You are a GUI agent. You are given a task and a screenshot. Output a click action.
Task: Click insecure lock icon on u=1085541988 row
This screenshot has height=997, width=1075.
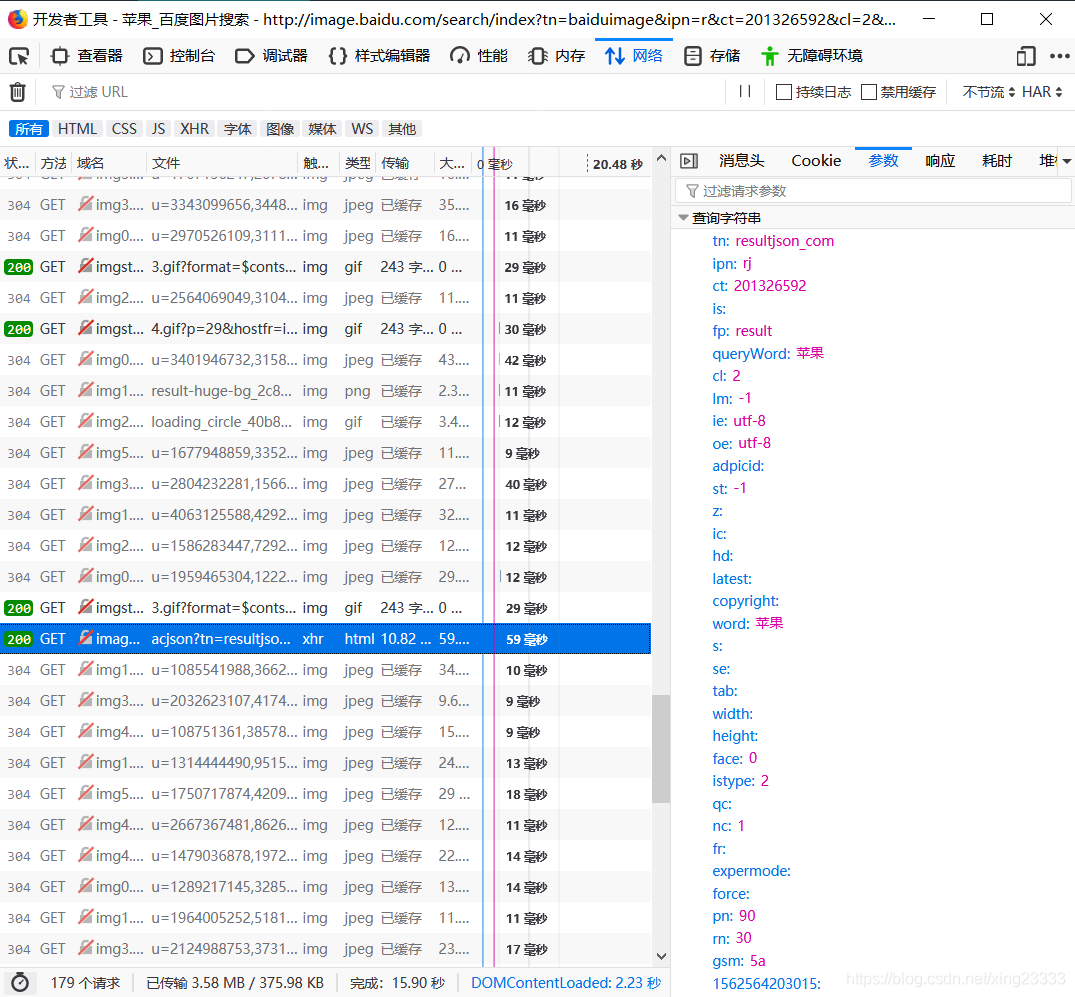[85, 669]
